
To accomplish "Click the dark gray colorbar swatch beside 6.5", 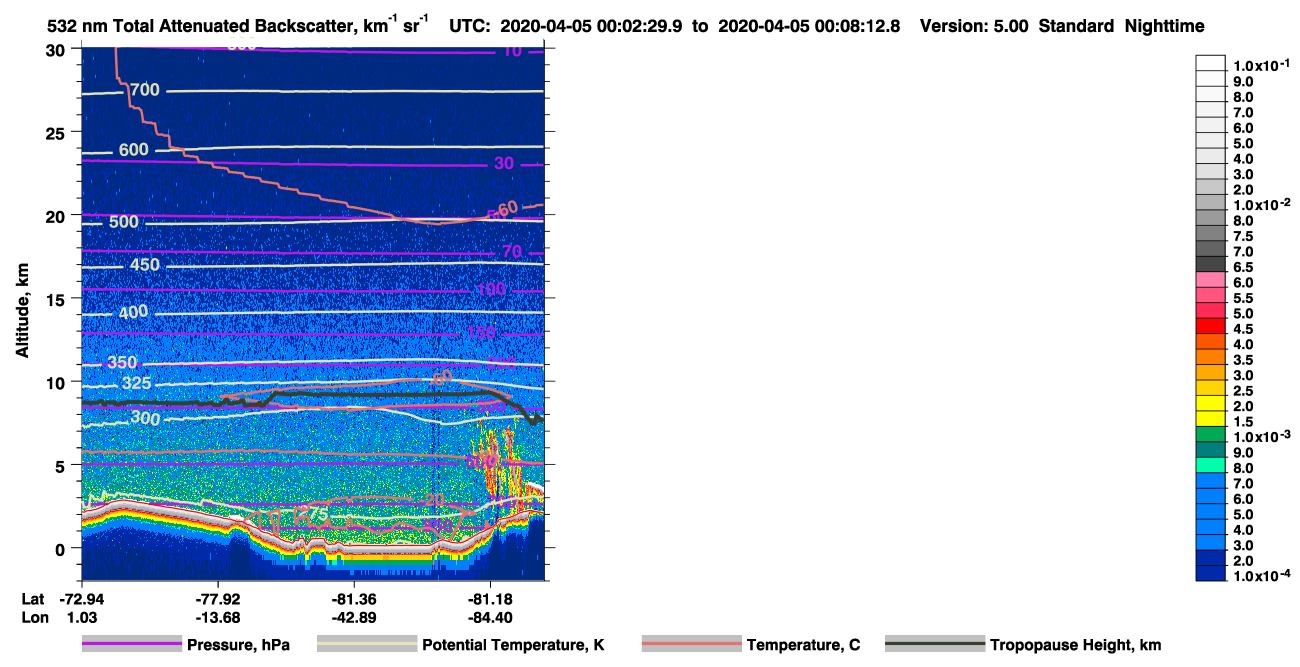I will [1210, 266].
